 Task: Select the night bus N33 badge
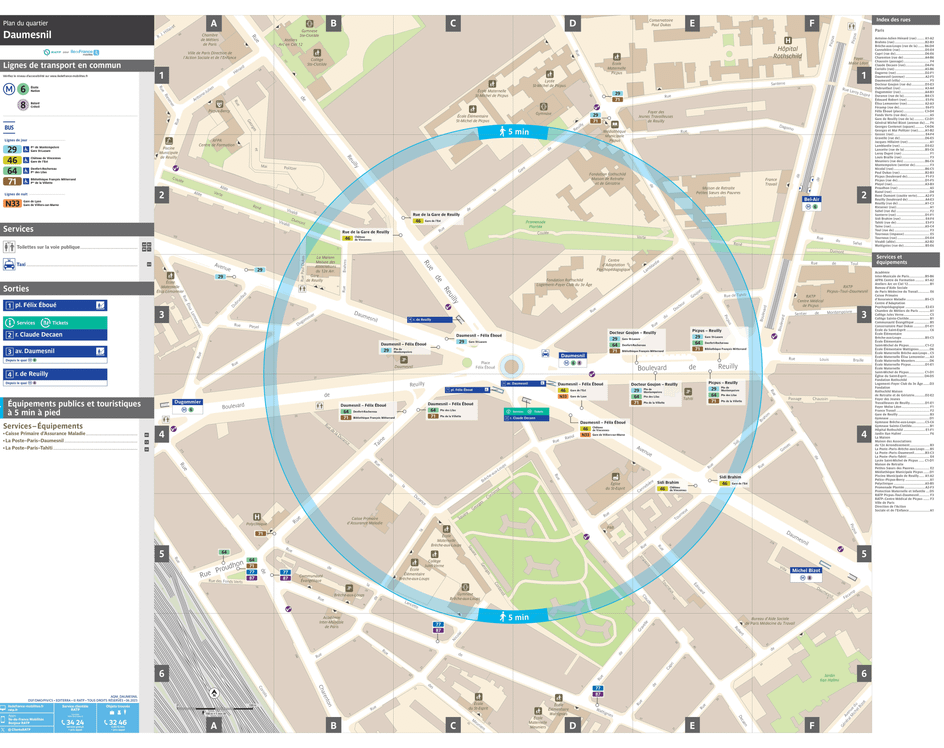11,203
